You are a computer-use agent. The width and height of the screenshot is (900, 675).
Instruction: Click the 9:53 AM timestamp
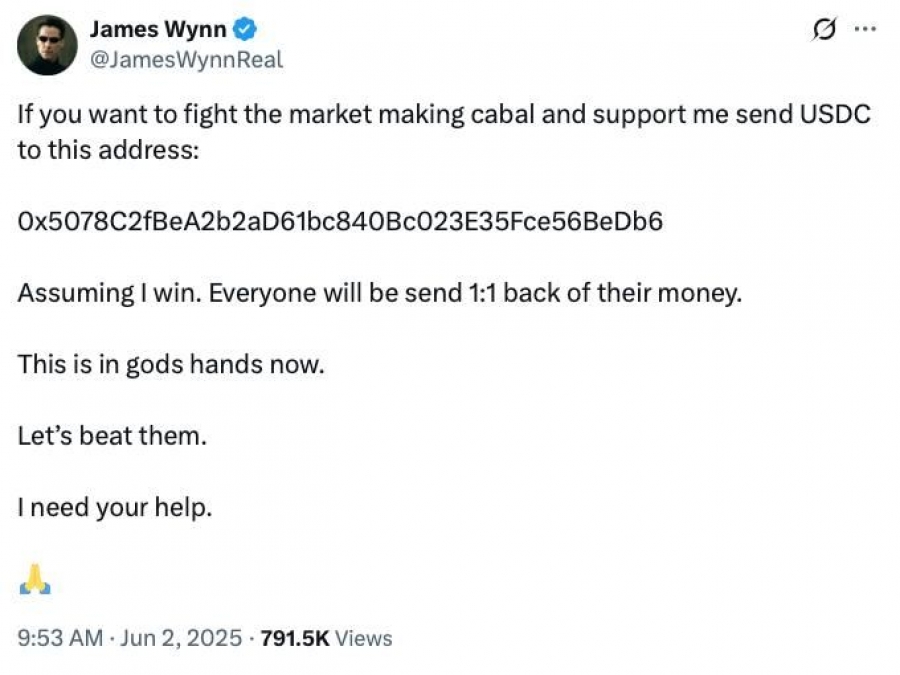[60, 638]
